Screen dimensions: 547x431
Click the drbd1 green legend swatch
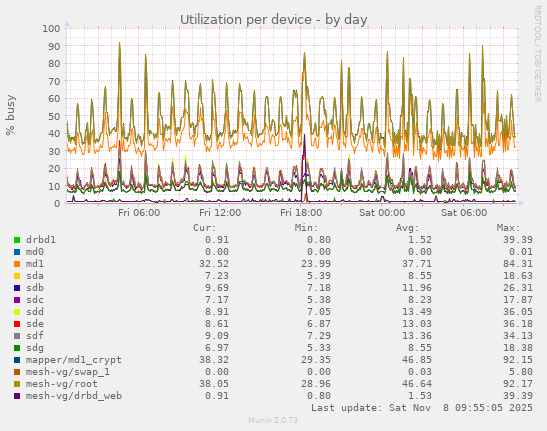coord(17,240)
